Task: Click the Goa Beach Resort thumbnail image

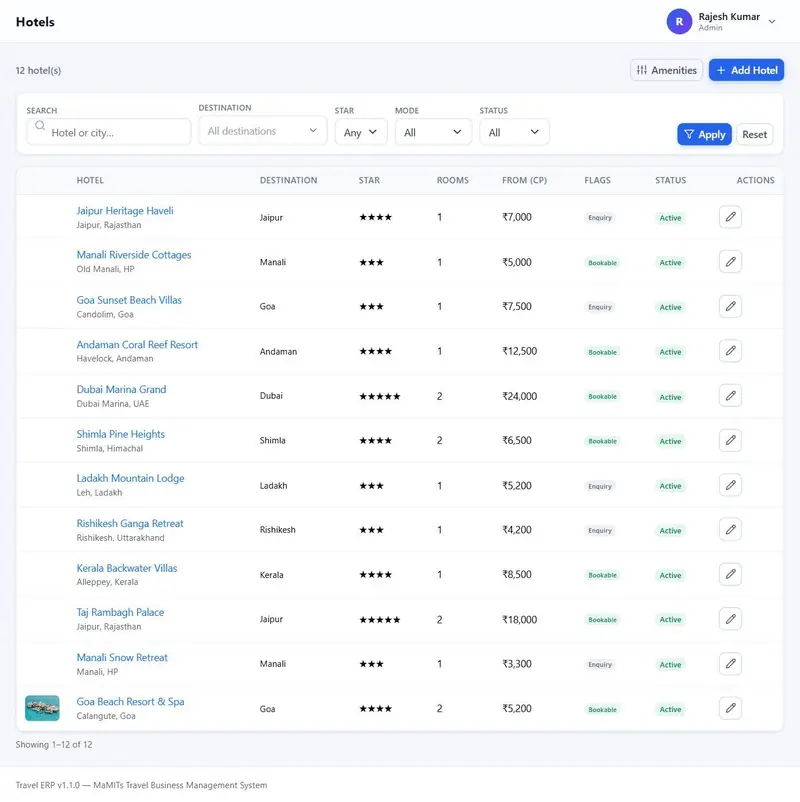Action: click(x=42, y=708)
